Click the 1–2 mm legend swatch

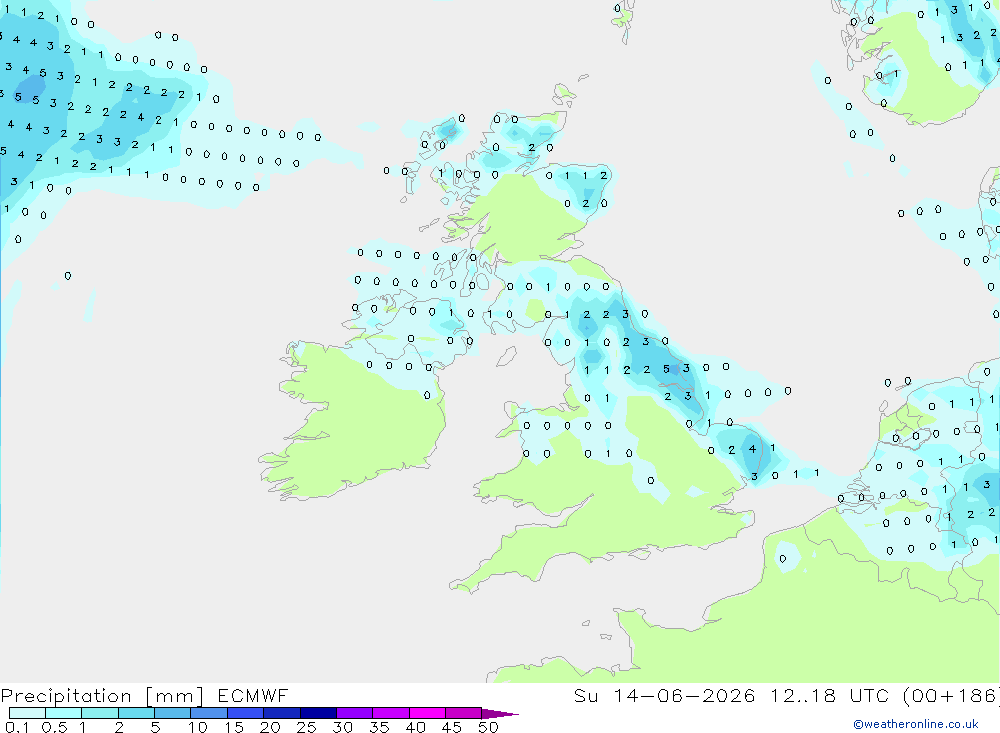[x=99, y=713]
